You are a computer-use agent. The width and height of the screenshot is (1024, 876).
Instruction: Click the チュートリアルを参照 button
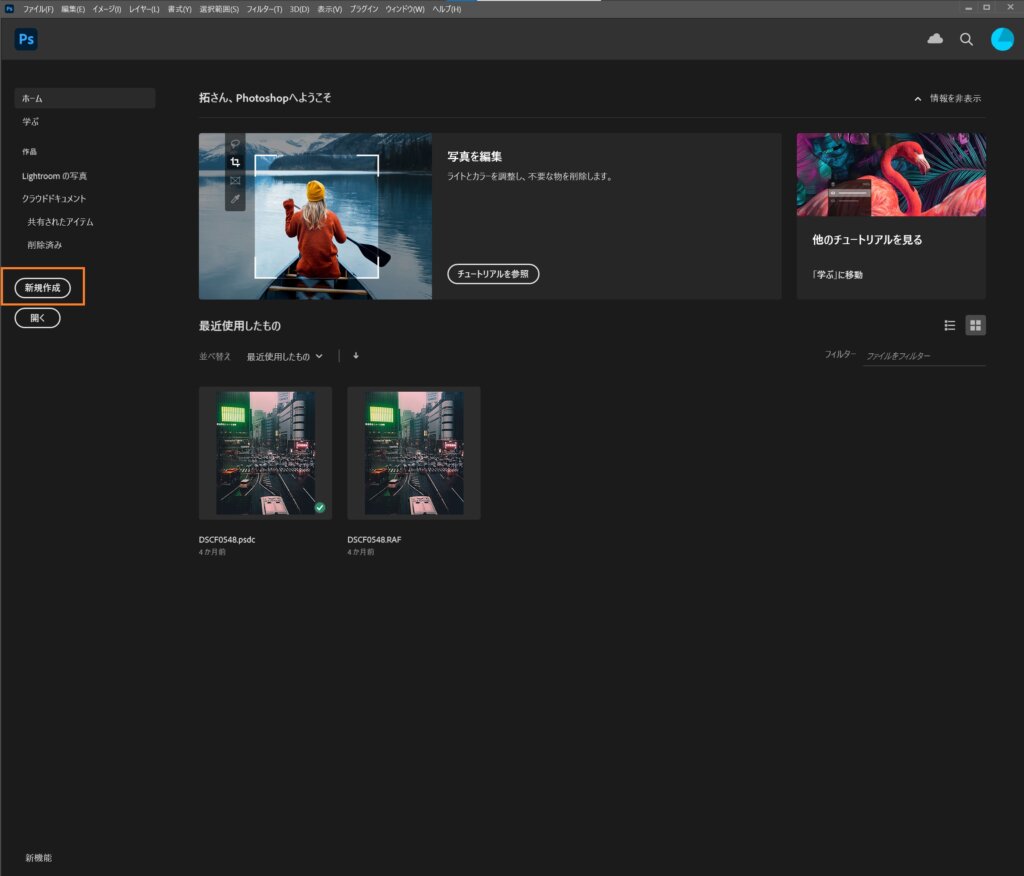click(x=493, y=274)
